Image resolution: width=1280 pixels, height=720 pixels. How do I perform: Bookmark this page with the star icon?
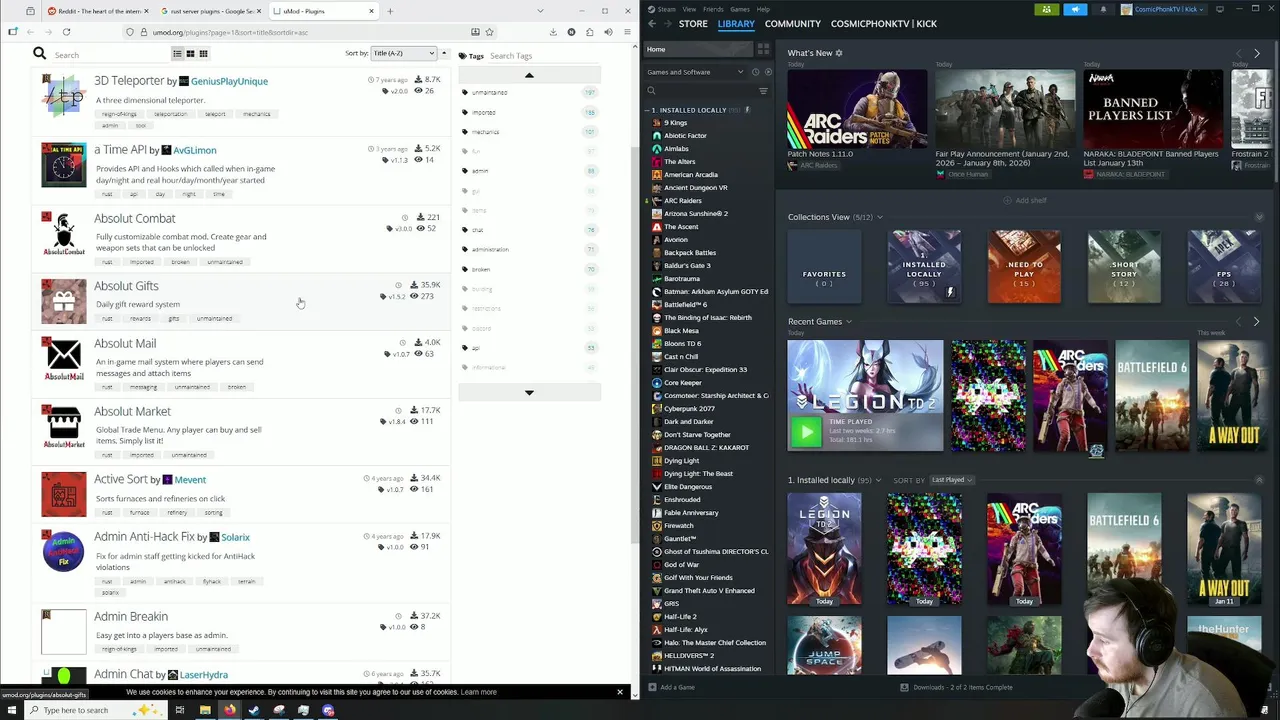(489, 32)
